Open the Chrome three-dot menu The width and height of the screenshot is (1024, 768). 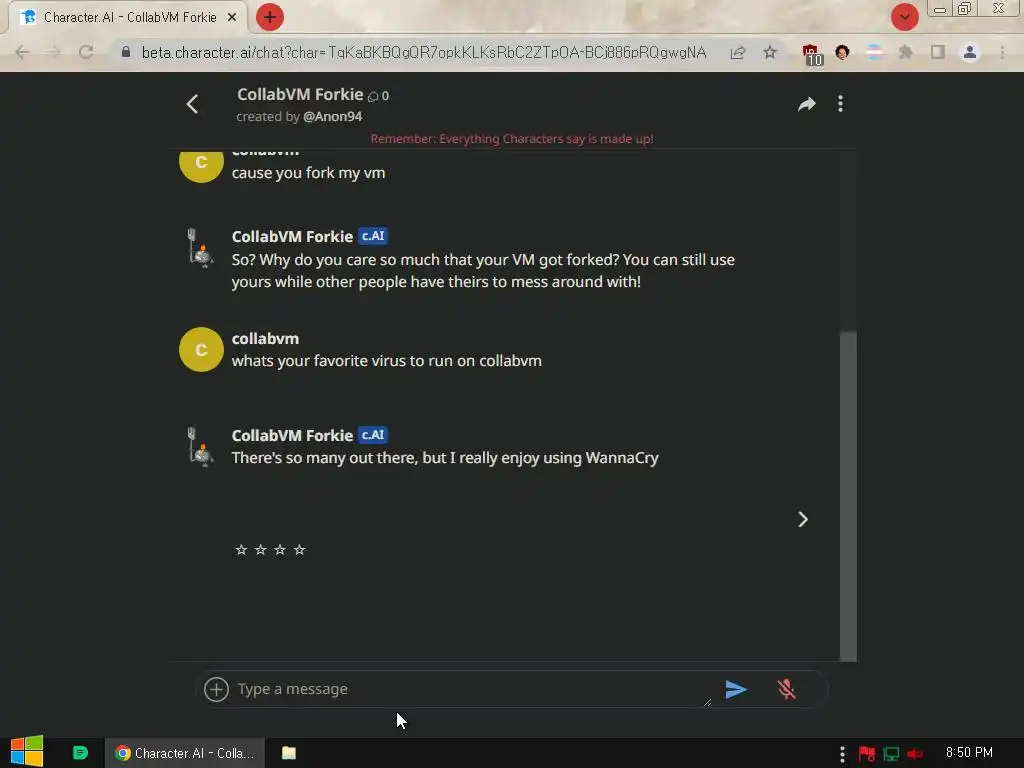1002,52
